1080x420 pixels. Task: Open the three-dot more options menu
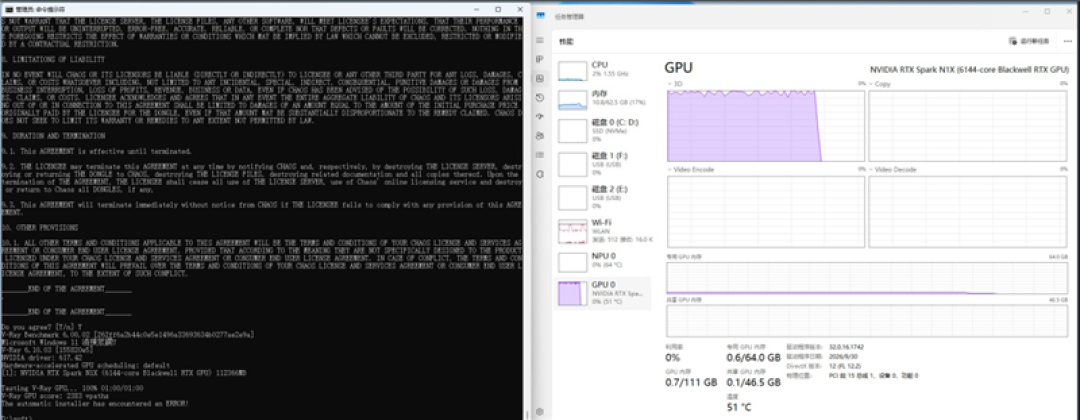coord(1068,41)
